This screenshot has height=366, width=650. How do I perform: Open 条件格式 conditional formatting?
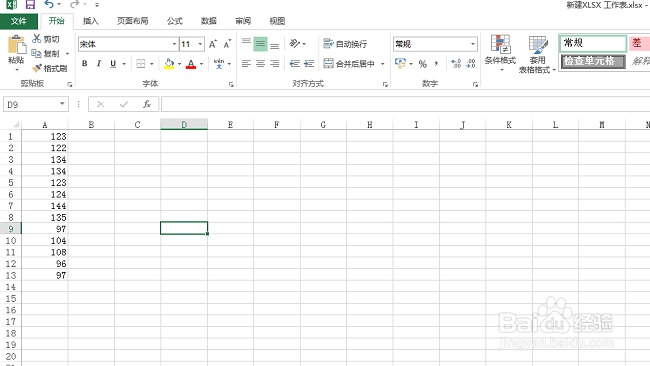click(x=500, y=53)
